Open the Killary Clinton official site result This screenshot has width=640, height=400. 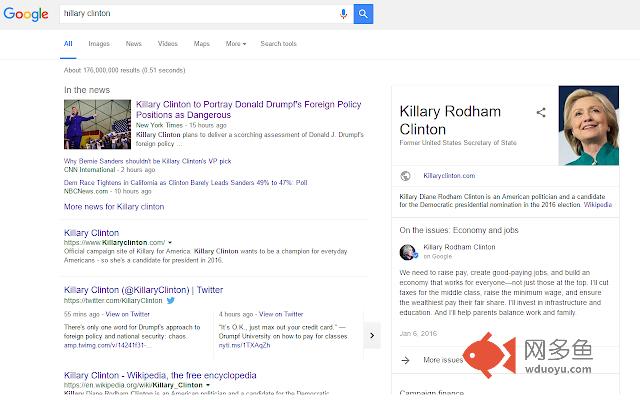click(x=91, y=233)
